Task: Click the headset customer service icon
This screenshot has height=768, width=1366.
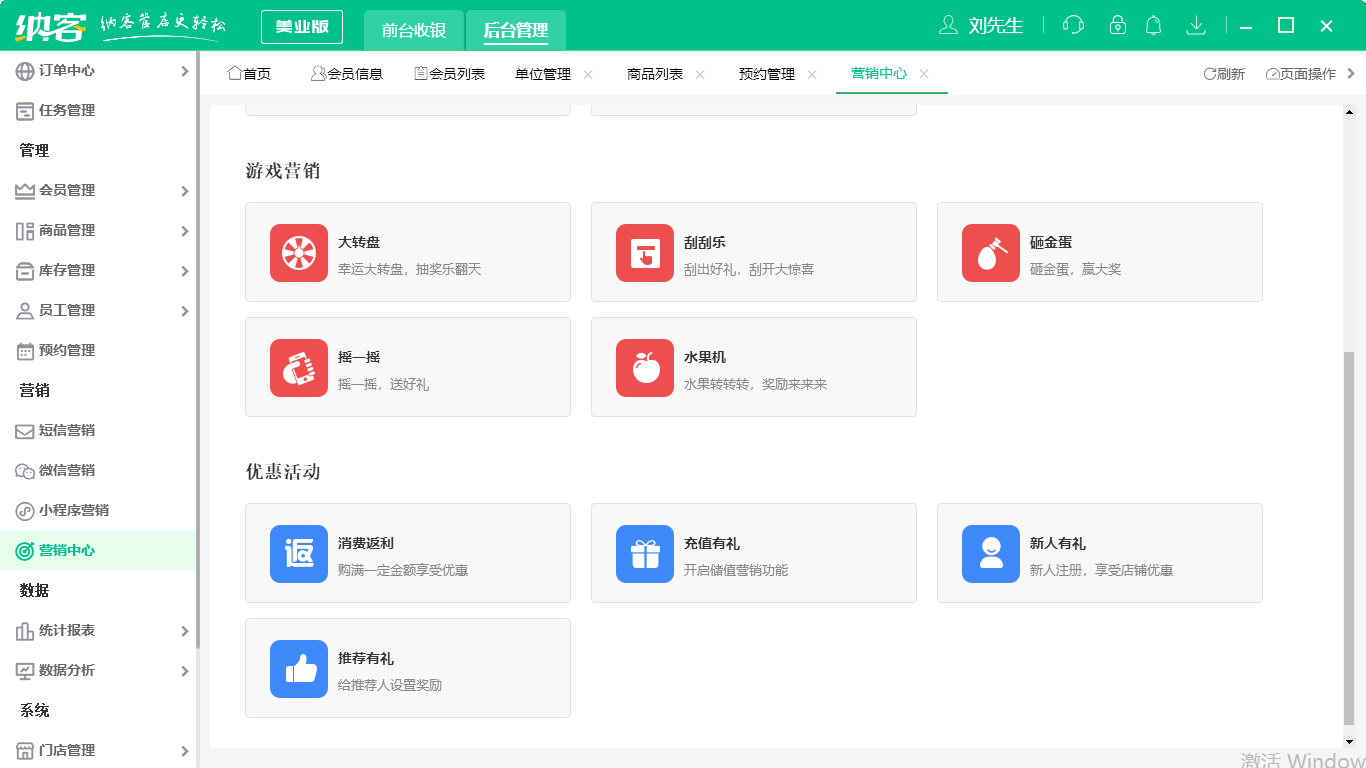Action: click(1073, 25)
